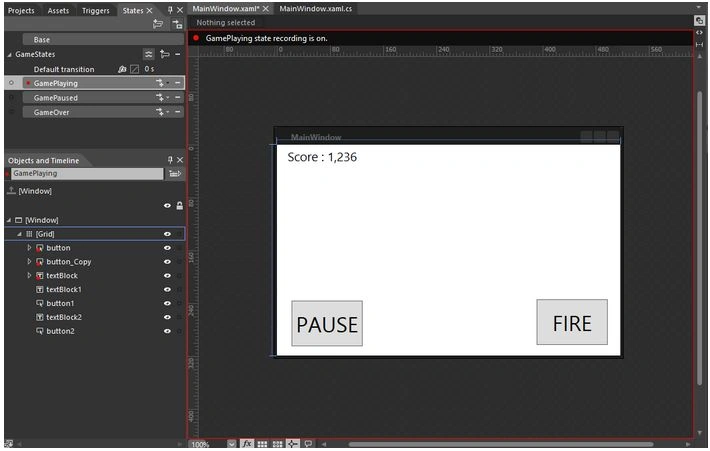Select textBlock1 in the tree
This screenshot has width=710, height=451.
(64, 289)
